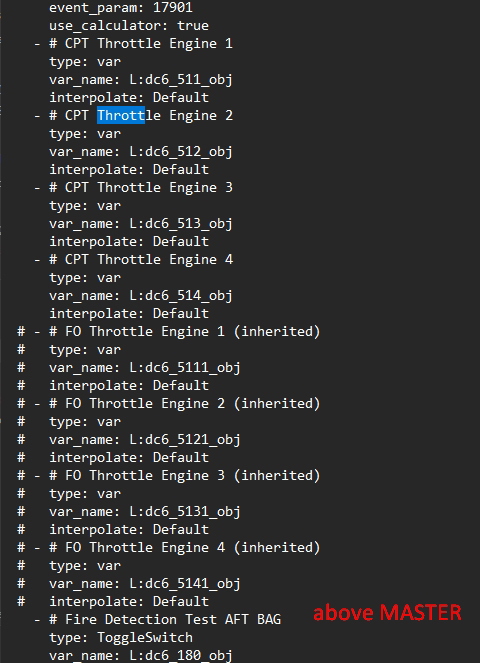Click var_name L:dc6_5121_obj text
The width and height of the screenshot is (480, 663).
(145, 440)
